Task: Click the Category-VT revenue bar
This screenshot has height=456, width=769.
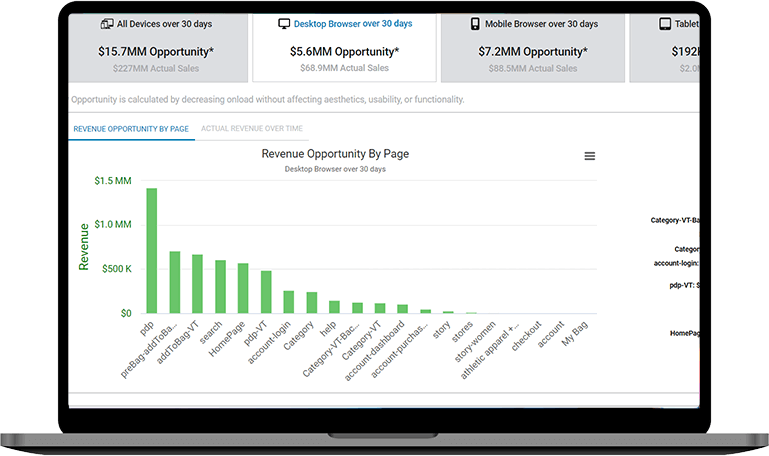Action: pyautogui.click(x=380, y=308)
